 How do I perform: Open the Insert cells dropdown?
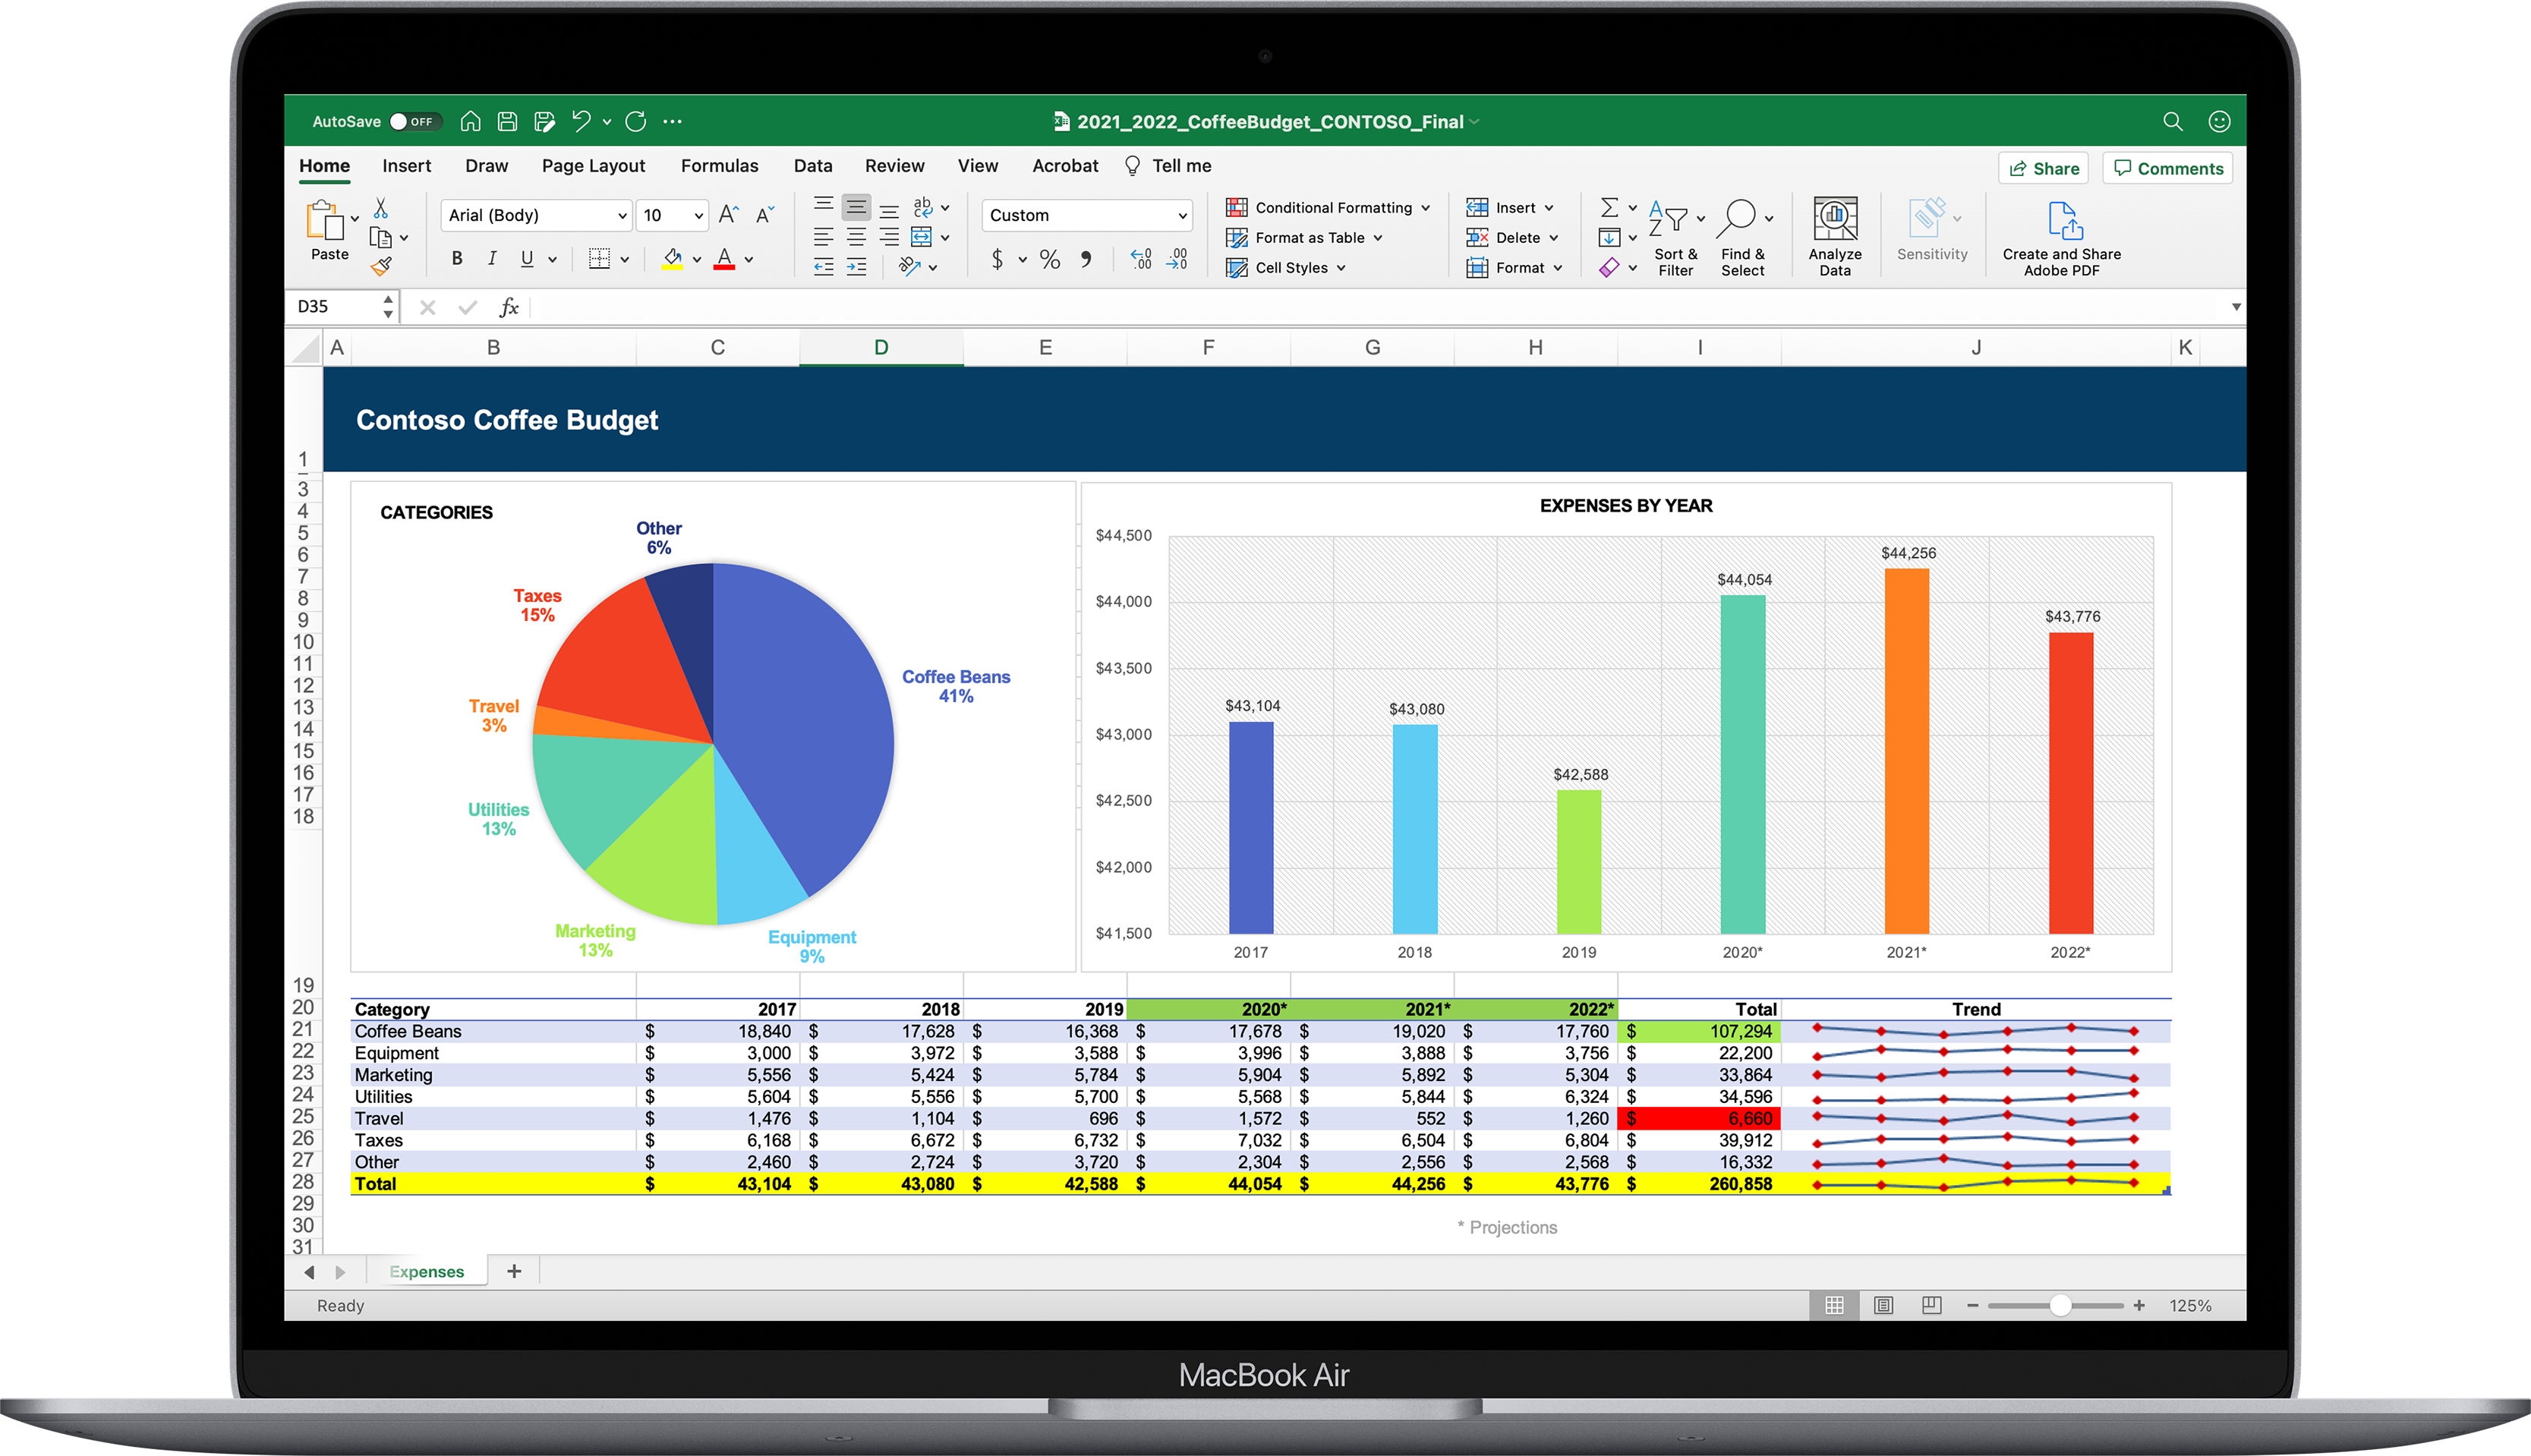(1511, 208)
